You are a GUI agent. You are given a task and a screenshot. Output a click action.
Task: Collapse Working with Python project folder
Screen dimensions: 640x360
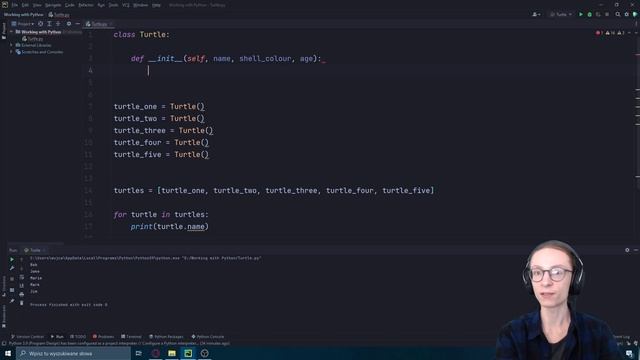12,32
